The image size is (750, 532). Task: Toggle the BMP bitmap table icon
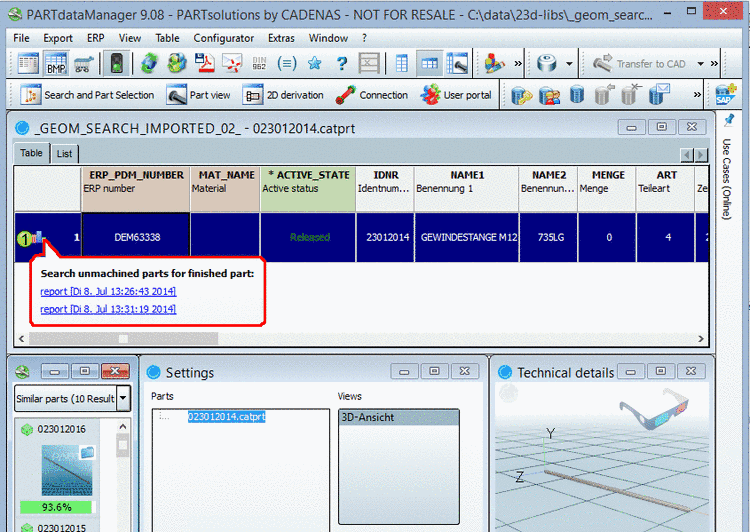click(56, 63)
